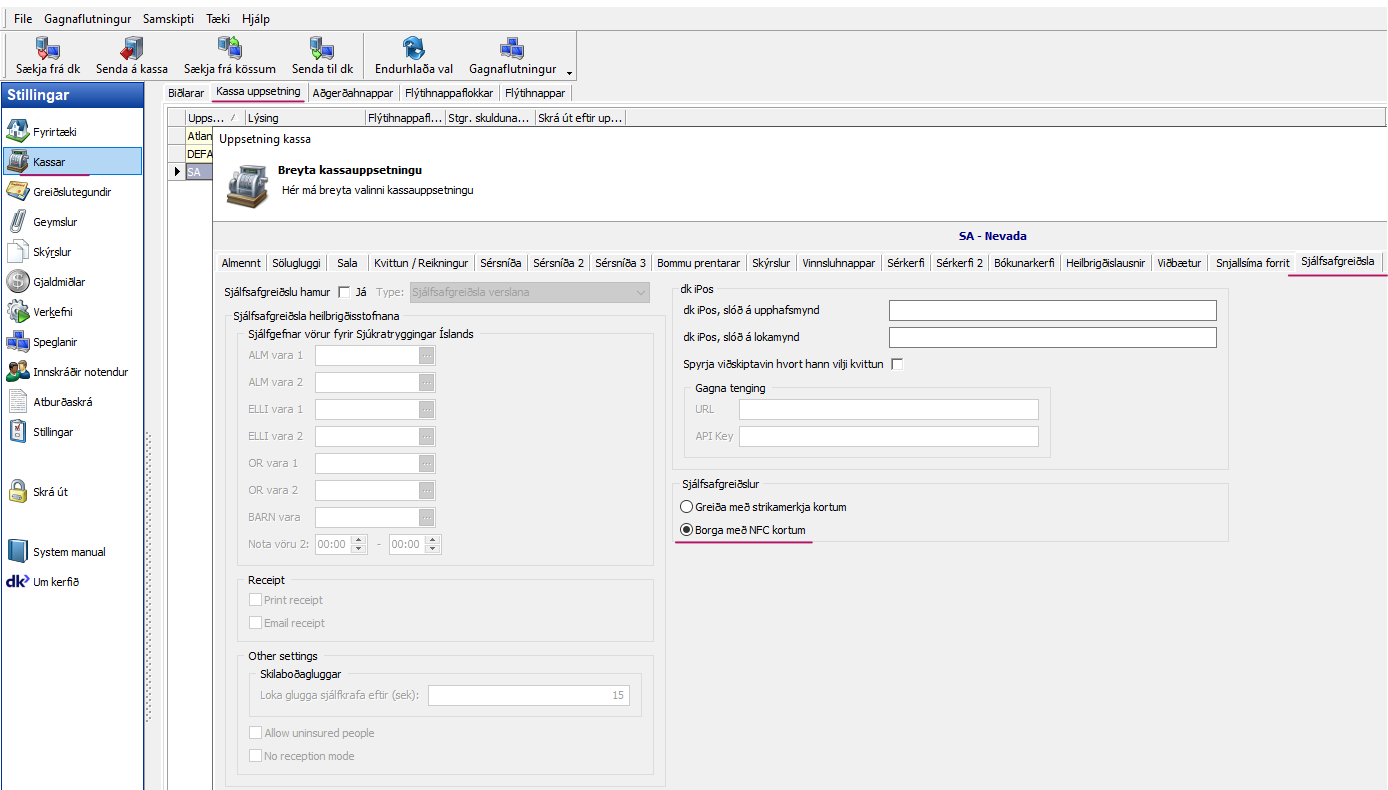
Task: Click the Sækja frá dk toolbar icon
Action: [x=47, y=49]
